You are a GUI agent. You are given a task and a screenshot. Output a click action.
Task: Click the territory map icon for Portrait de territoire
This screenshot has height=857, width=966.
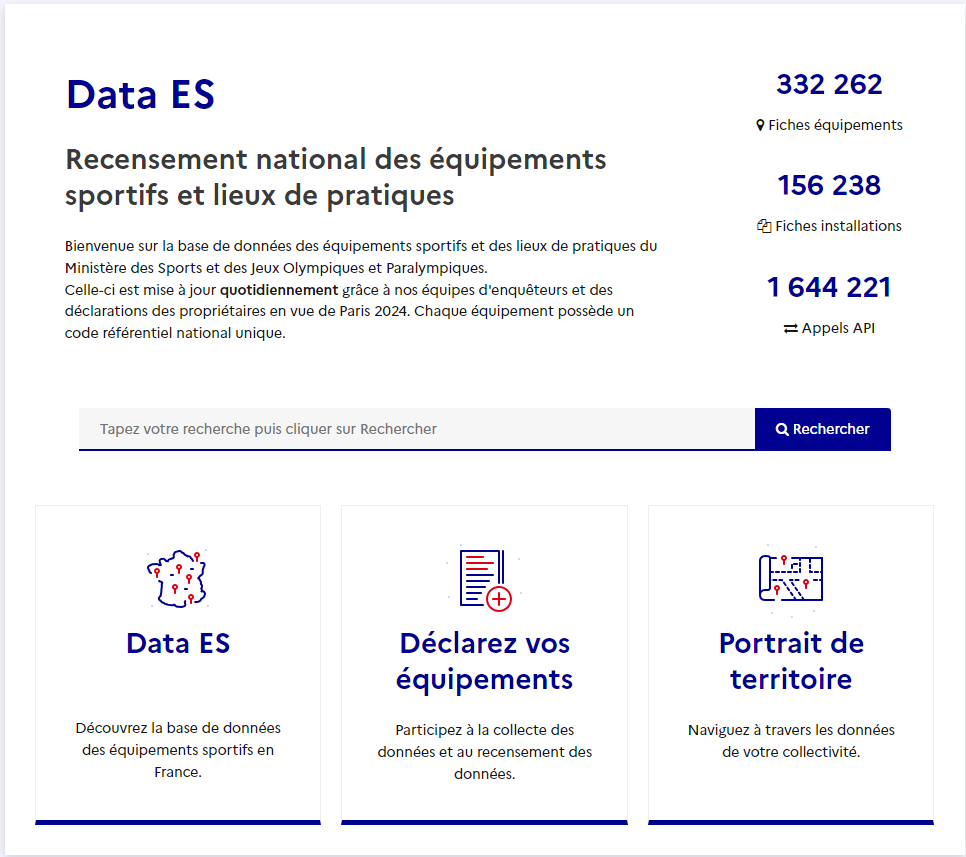(791, 578)
